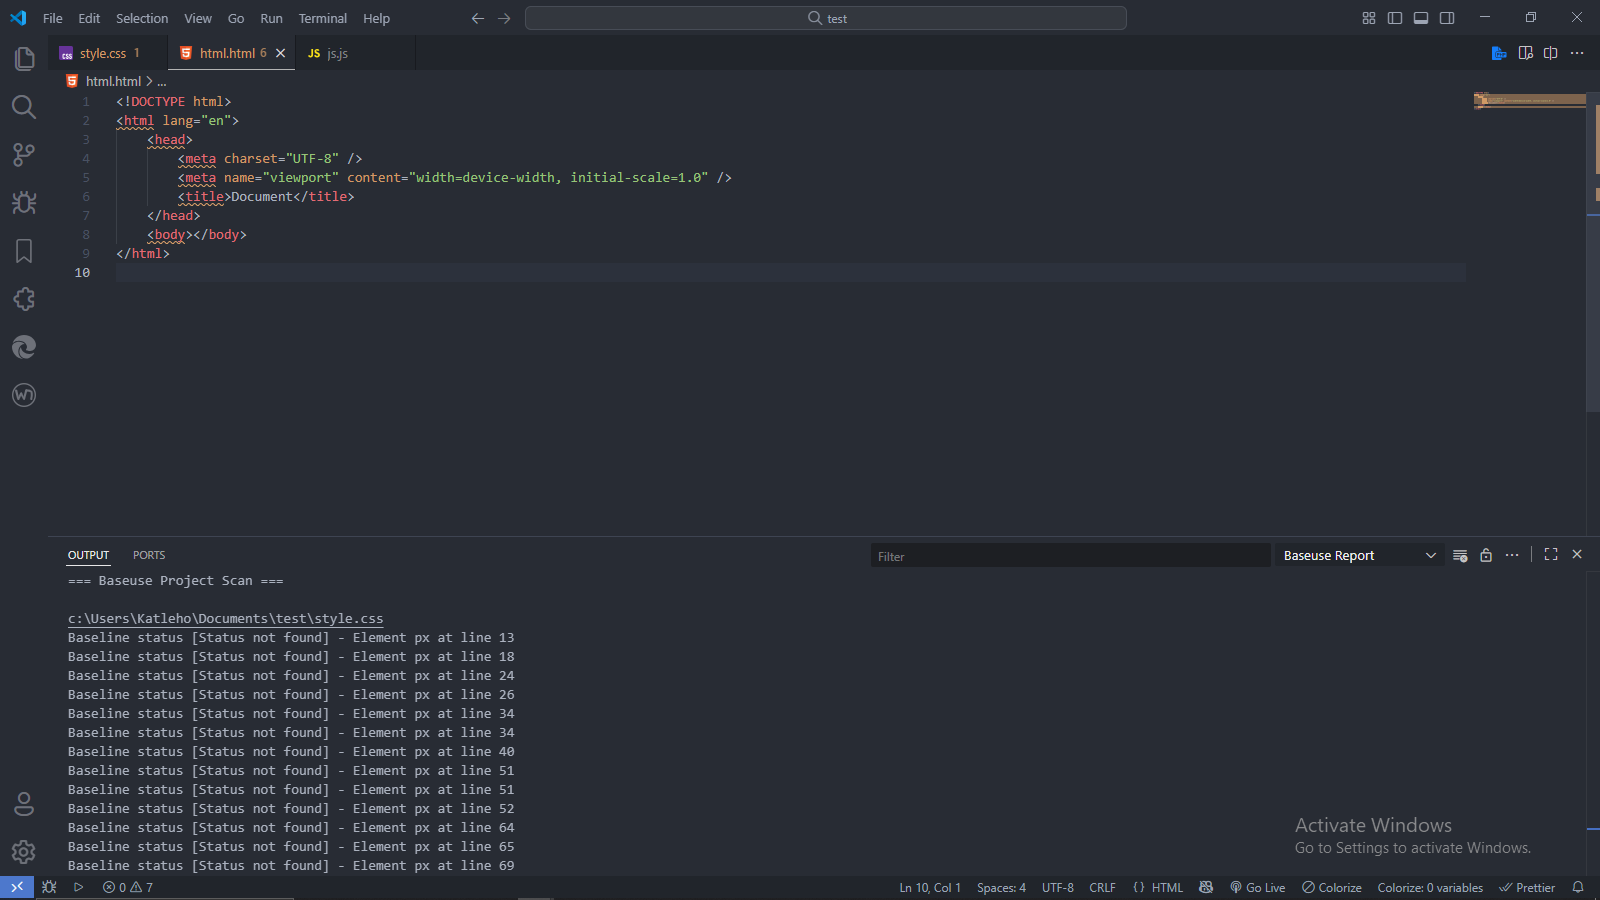Open the Search view in activity bar
Viewport: 1600px width, 900px height.
pos(24,107)
